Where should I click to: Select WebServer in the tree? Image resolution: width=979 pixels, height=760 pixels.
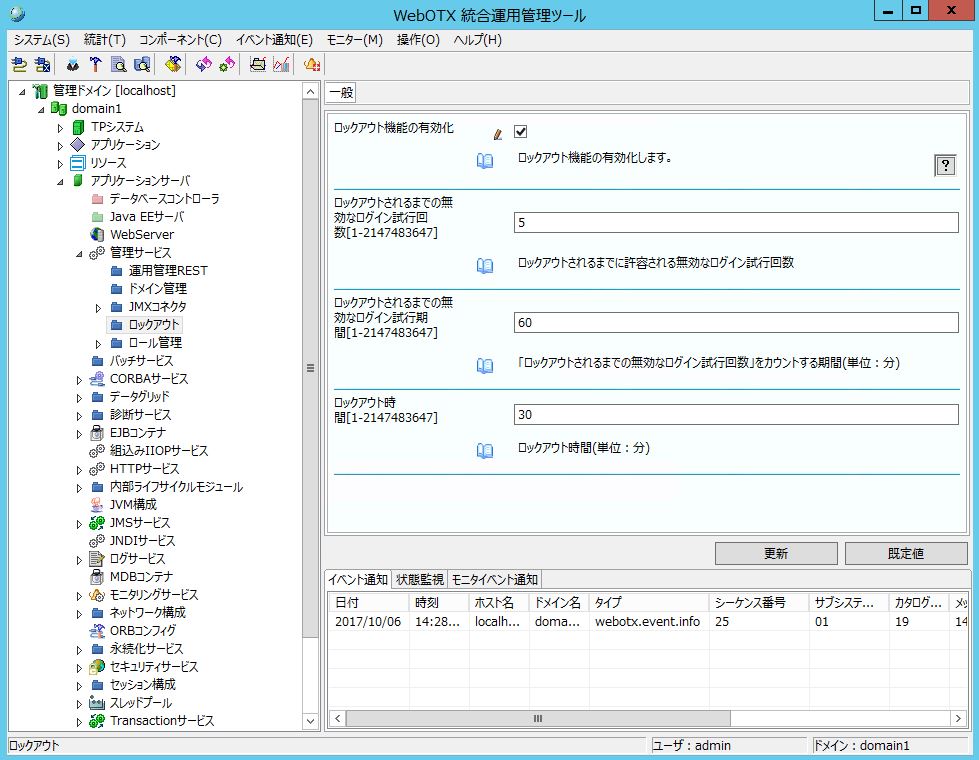[141, 235]
